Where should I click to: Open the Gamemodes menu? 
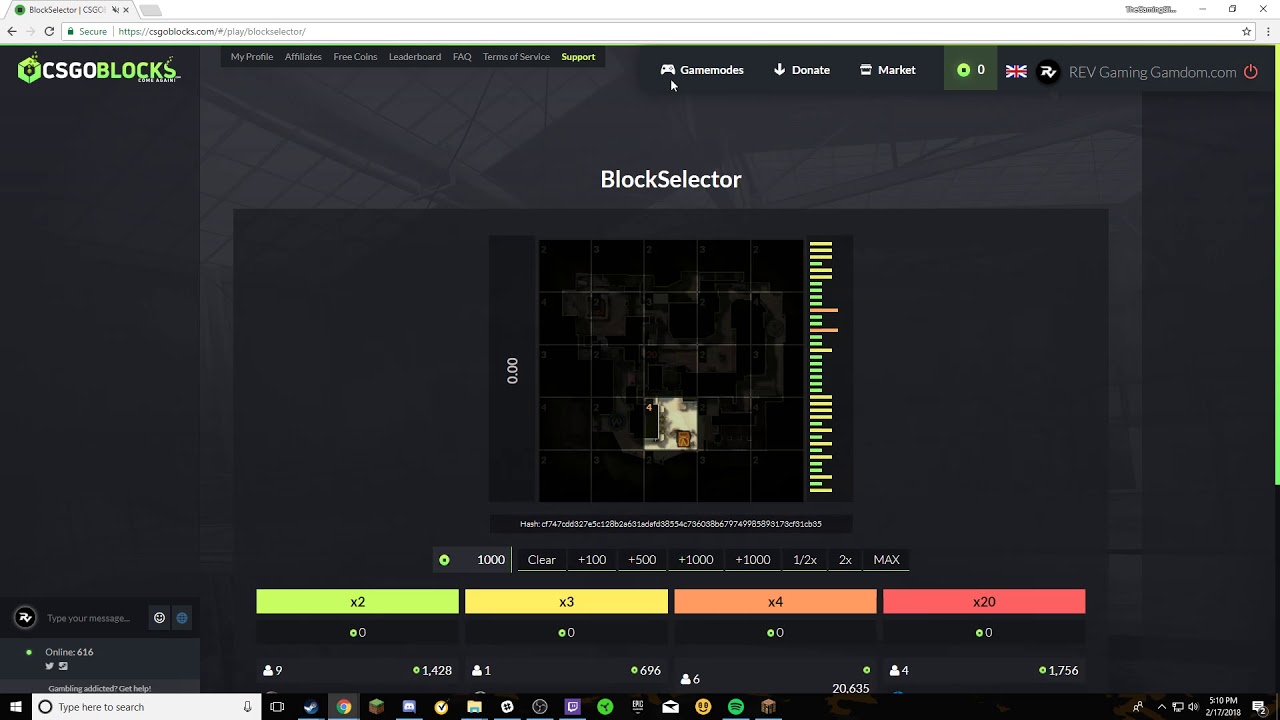pos(702,70)
